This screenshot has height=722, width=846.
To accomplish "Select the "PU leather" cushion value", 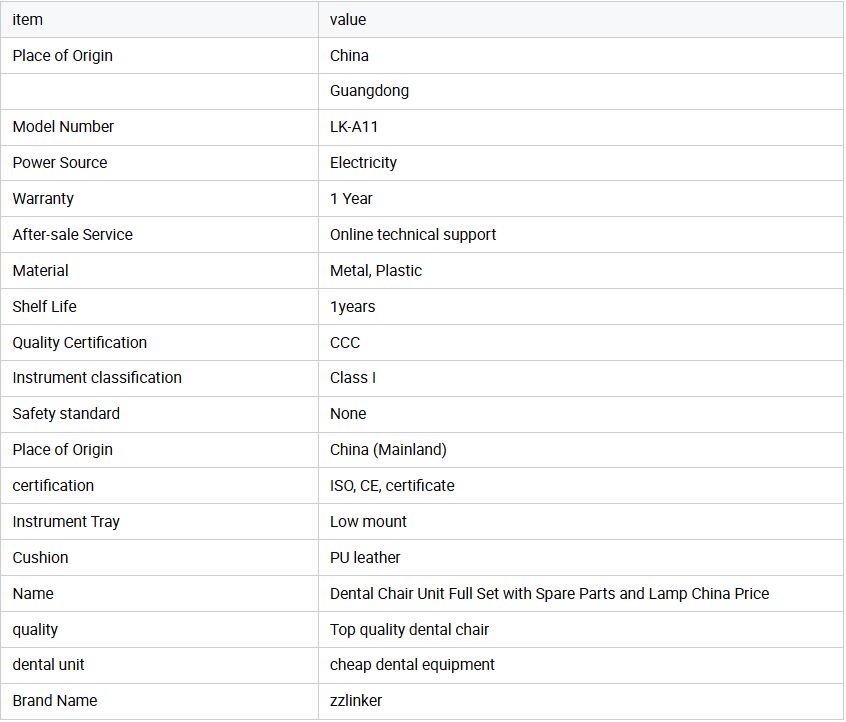I will [x=365, y=558].
